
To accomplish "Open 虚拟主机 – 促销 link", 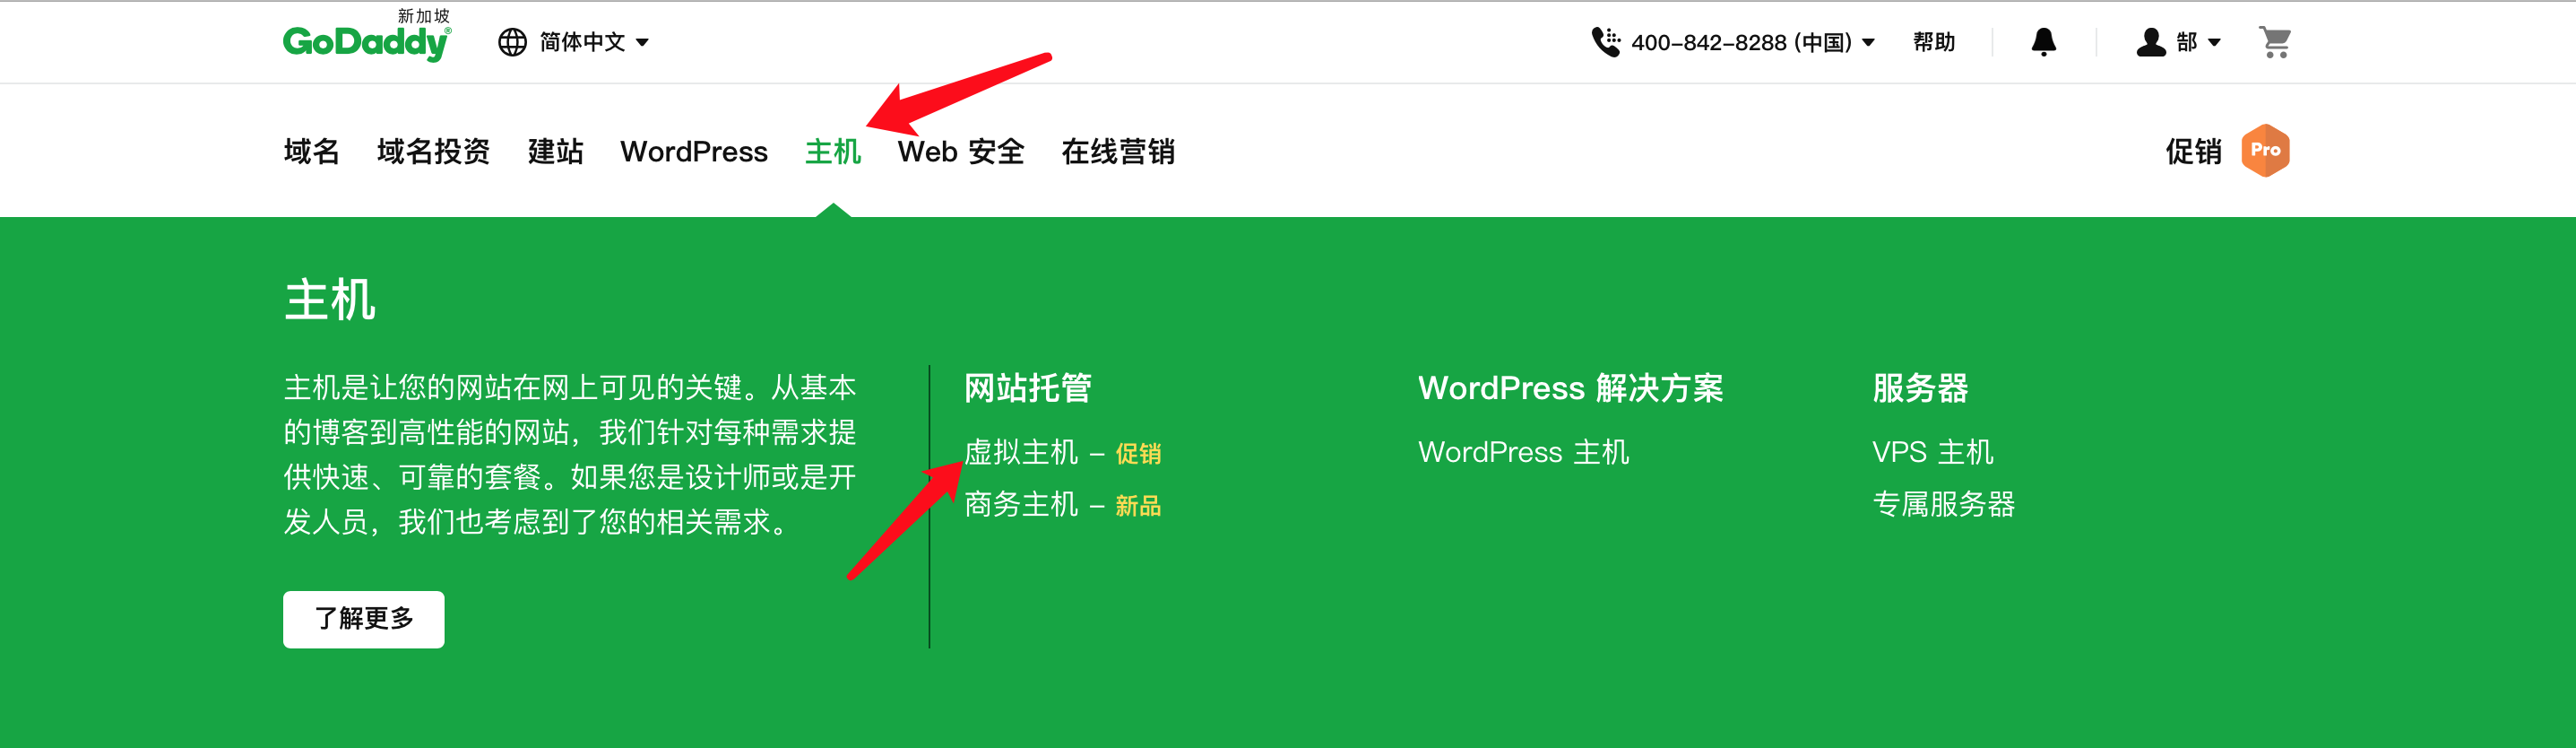I will (1062, 453).
